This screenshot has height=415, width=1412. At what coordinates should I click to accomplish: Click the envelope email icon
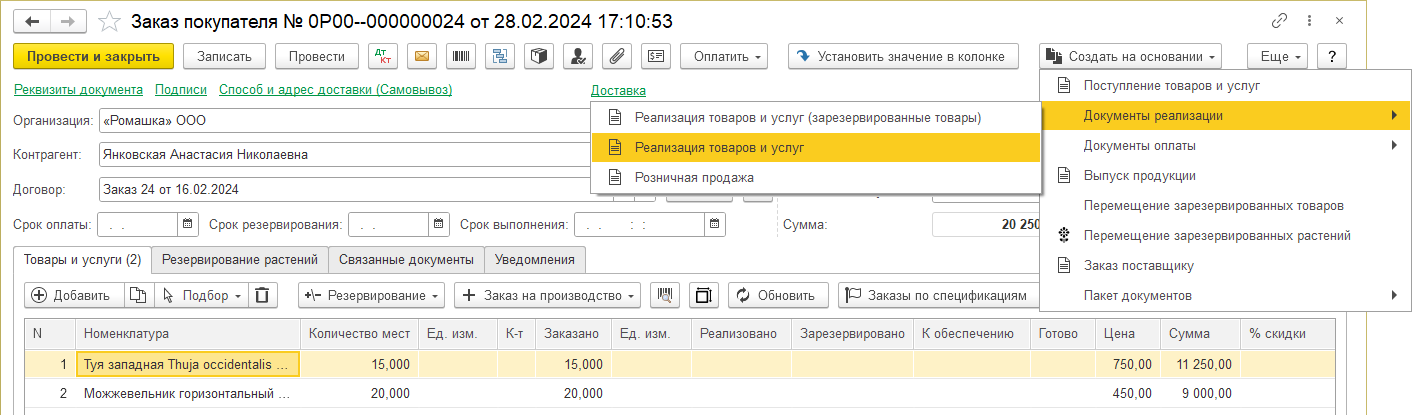[422, 56]
